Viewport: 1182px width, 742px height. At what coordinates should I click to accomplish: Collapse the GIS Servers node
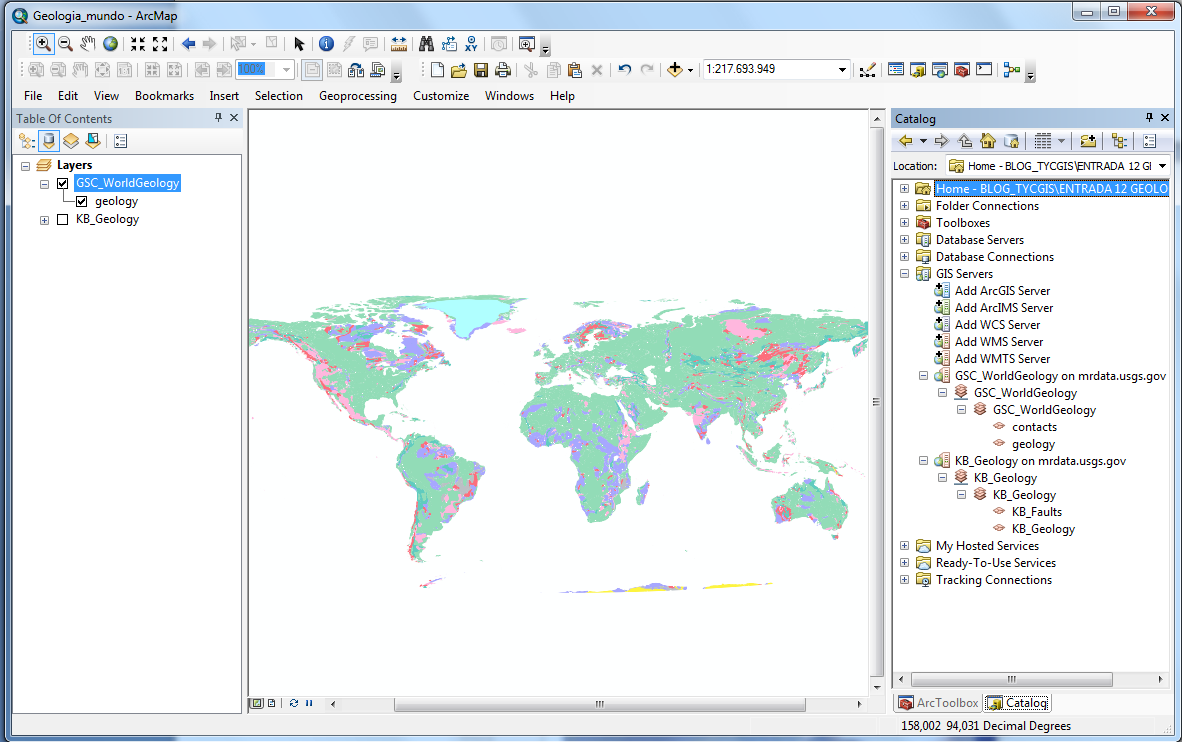905,274
